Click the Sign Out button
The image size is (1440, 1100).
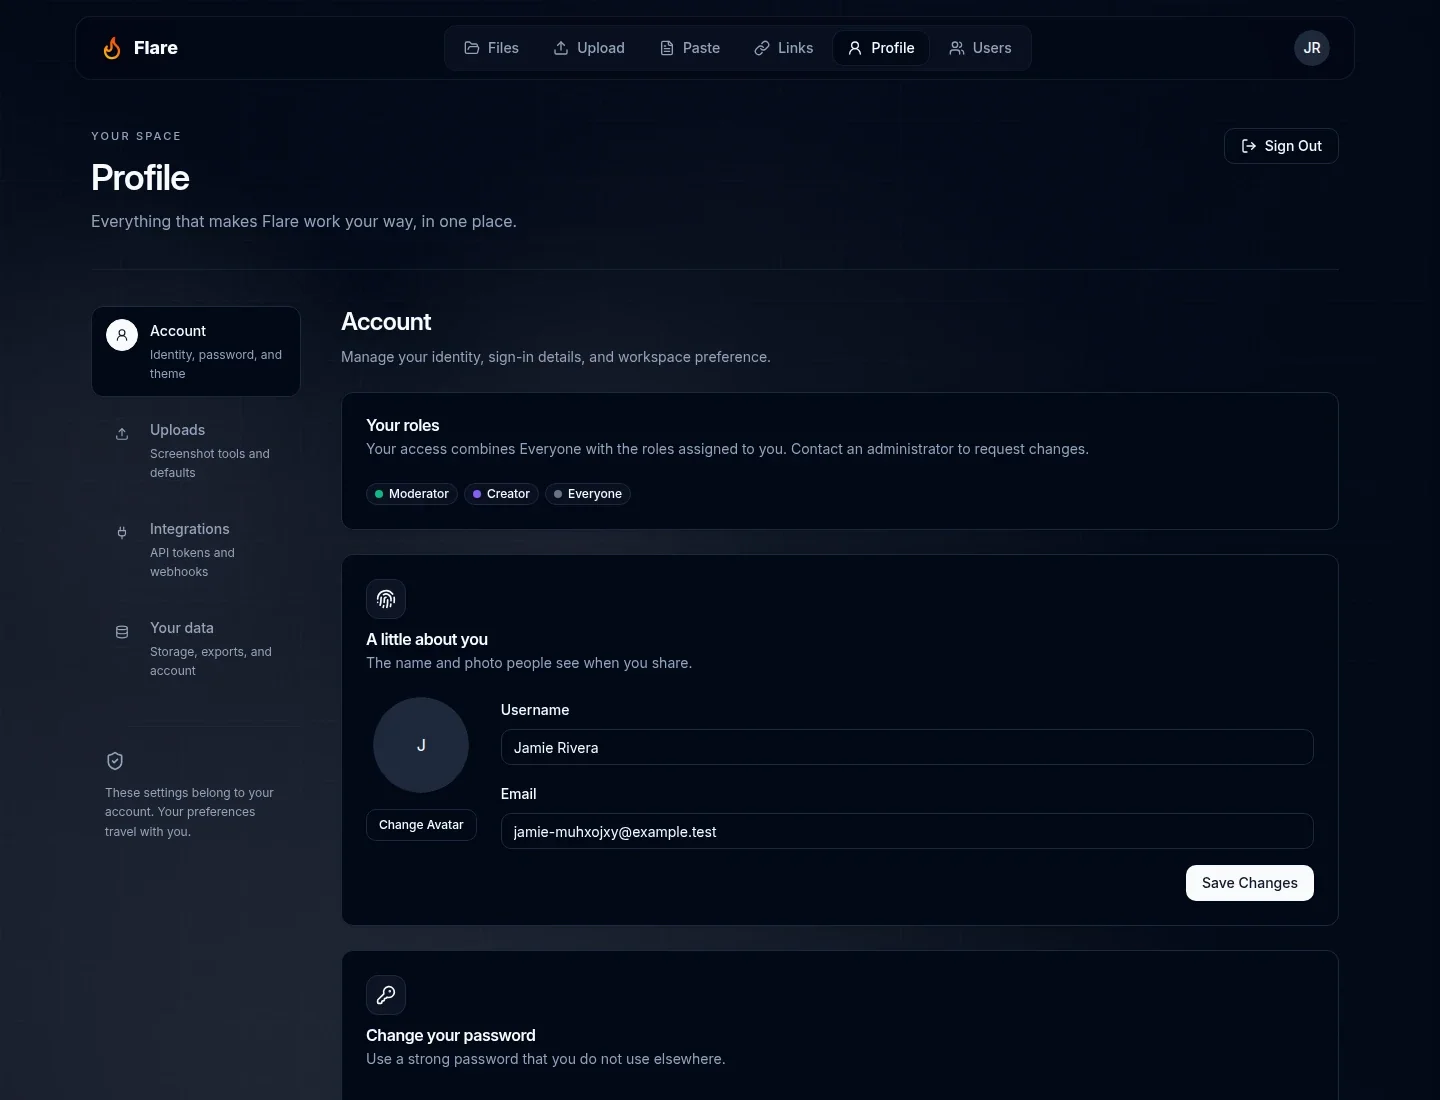(1281, 146)
